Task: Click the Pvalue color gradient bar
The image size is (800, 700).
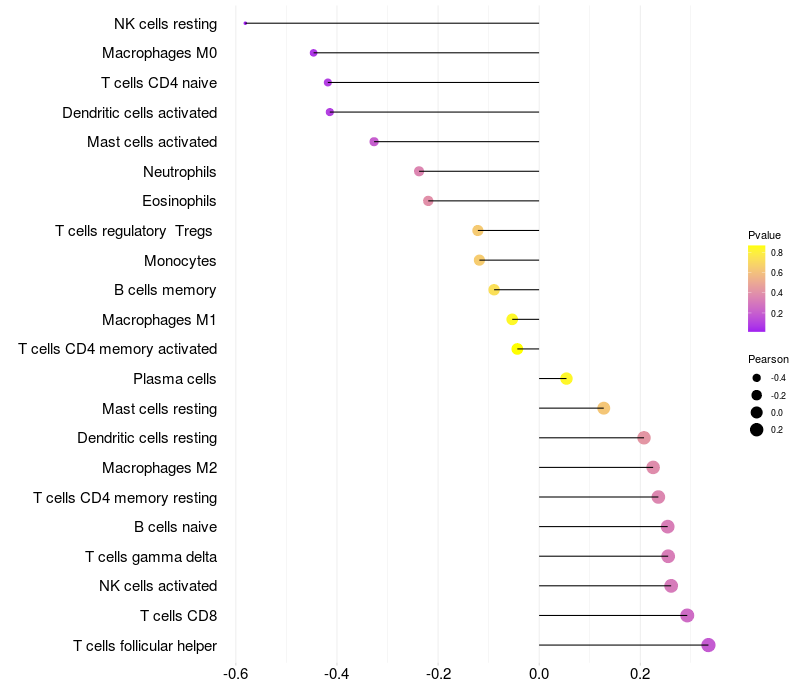Action: pos(757,289)
